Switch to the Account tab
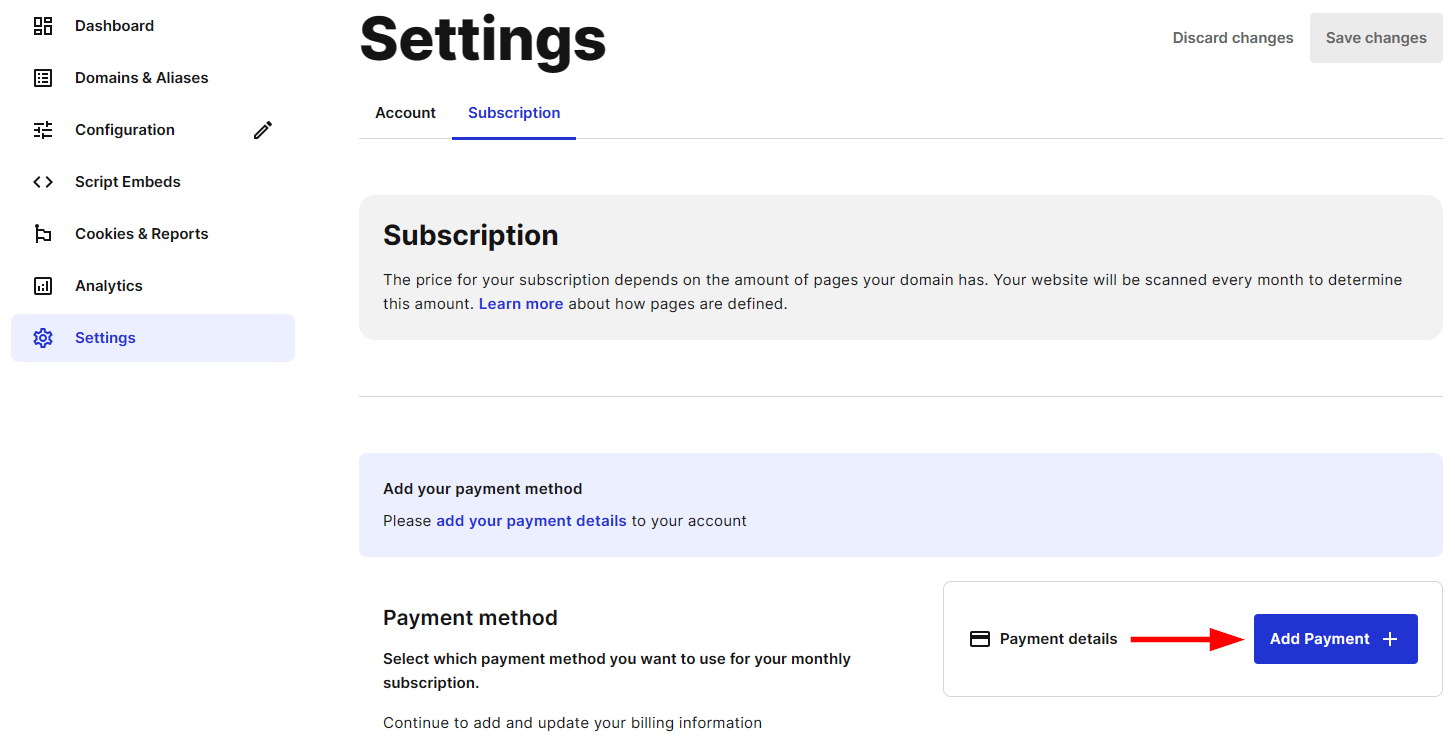 tap(405, 113)
